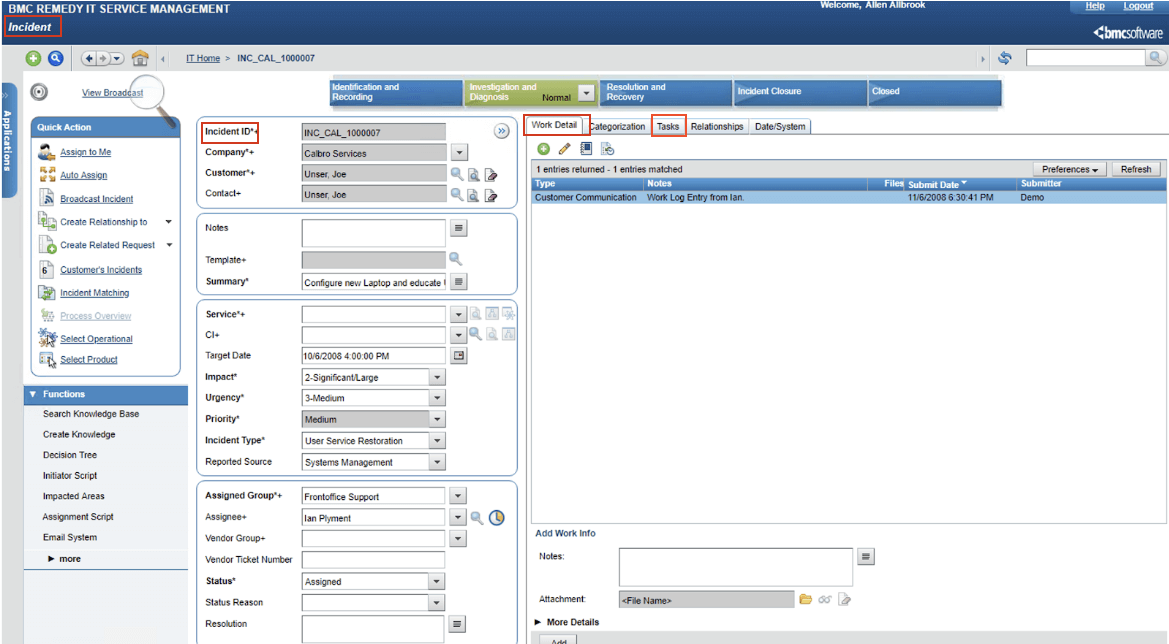This screenshot has height=644, width=1169.
Task: Open the Resolution field editor icon
Action: coord(459,624)
